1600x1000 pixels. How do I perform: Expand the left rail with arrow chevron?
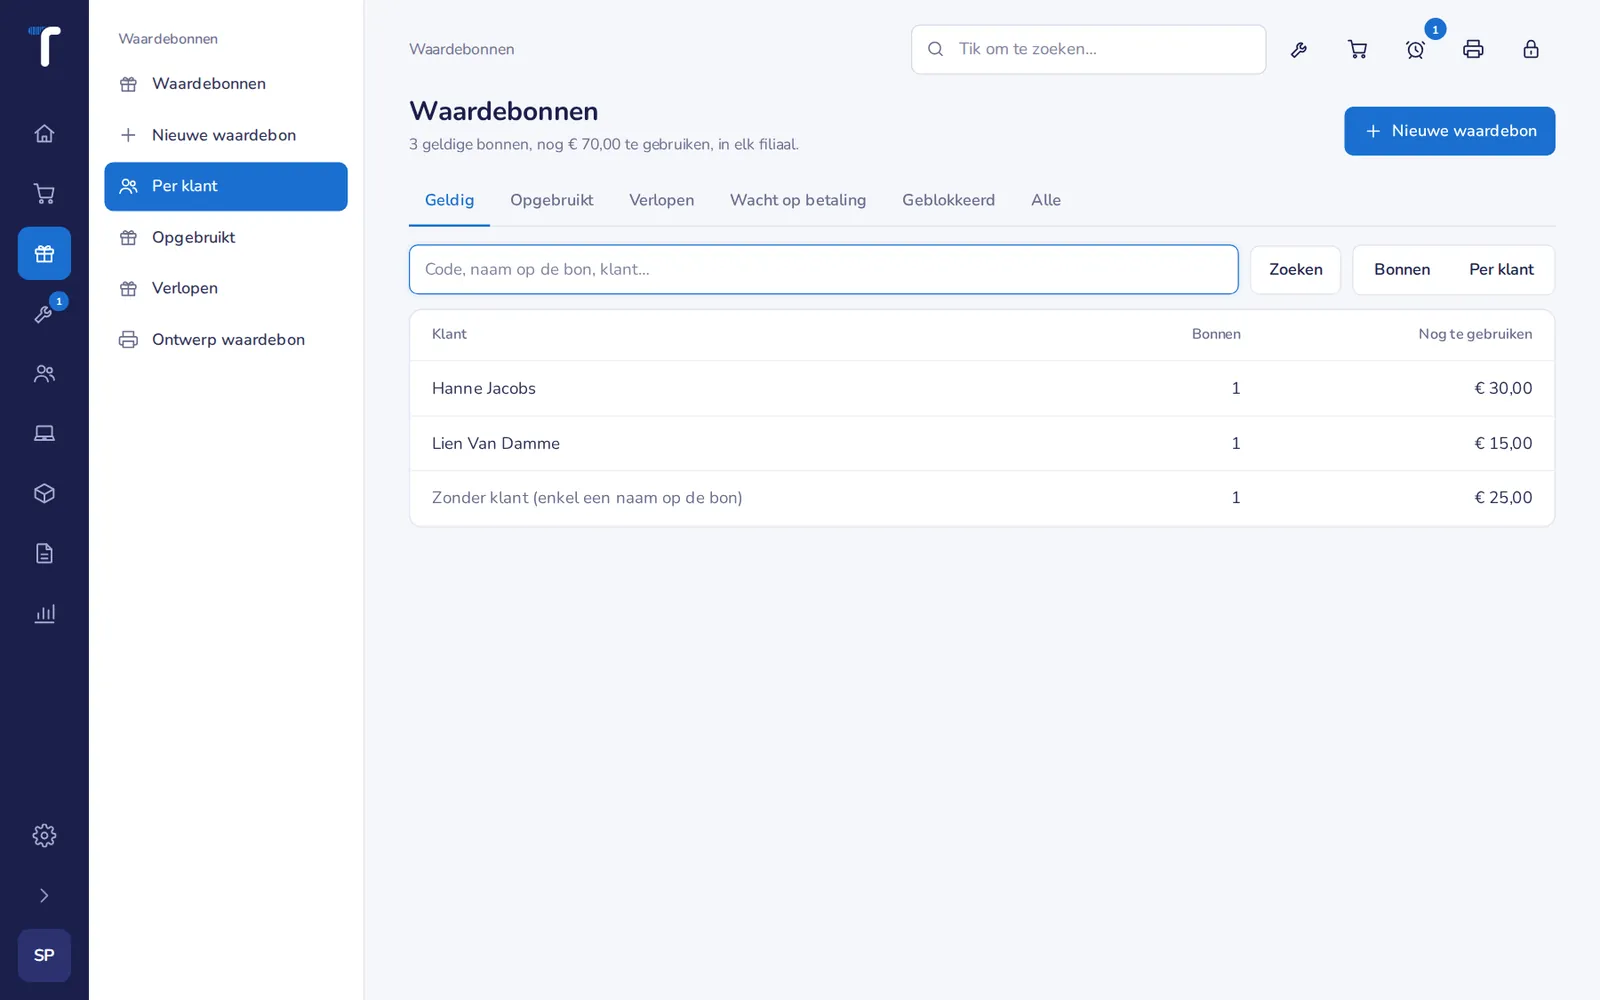[44, 895]
